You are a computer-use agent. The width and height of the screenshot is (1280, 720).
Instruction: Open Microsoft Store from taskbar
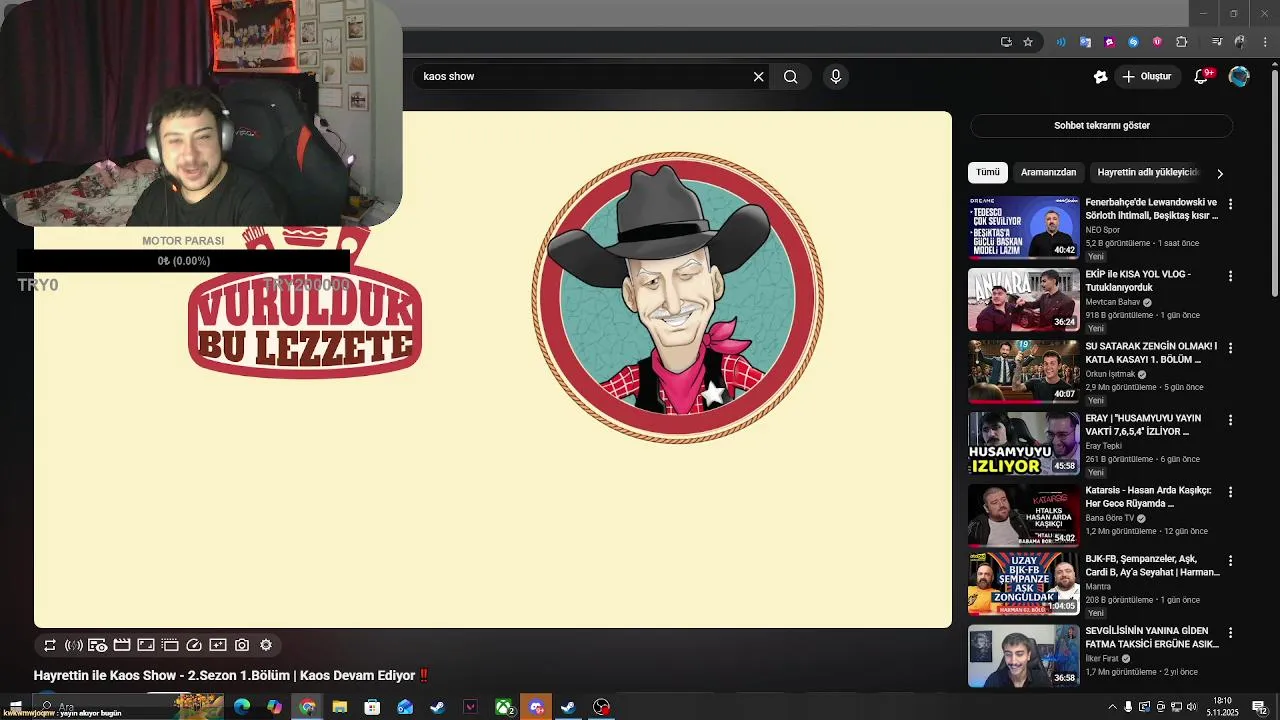pos(372,707)
